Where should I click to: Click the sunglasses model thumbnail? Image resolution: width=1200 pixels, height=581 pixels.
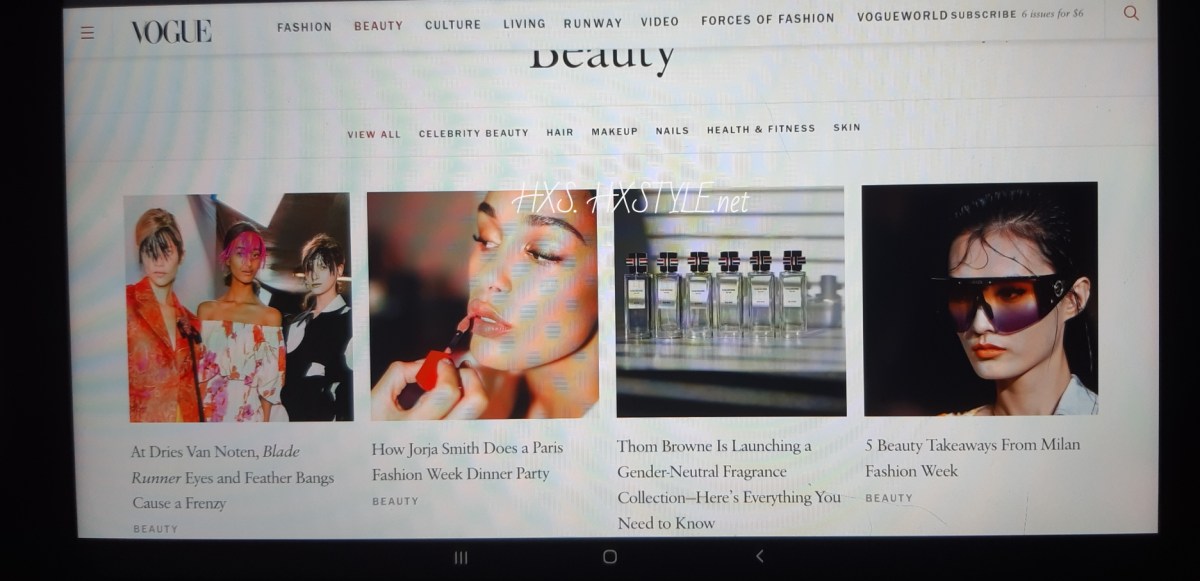[979, 299]
